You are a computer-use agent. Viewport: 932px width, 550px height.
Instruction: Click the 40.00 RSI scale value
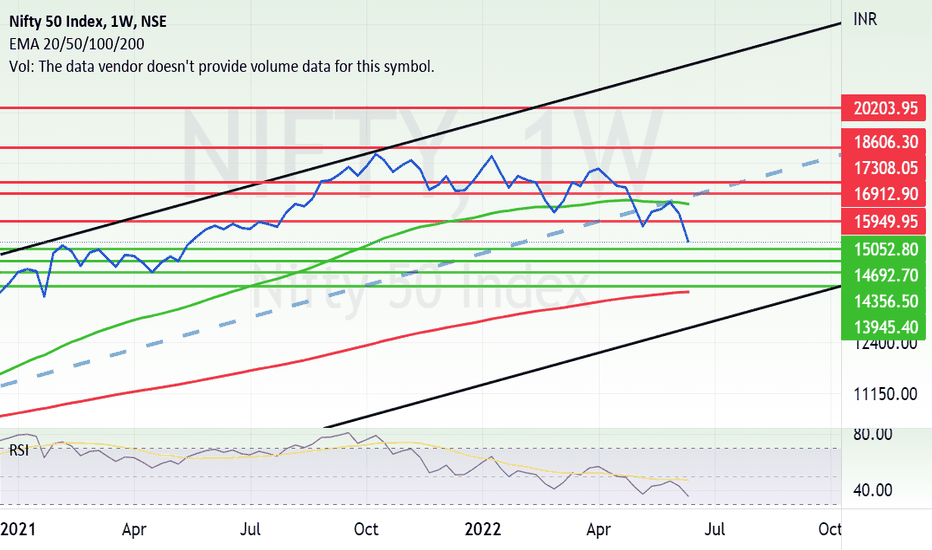click(x=873, y=490)
